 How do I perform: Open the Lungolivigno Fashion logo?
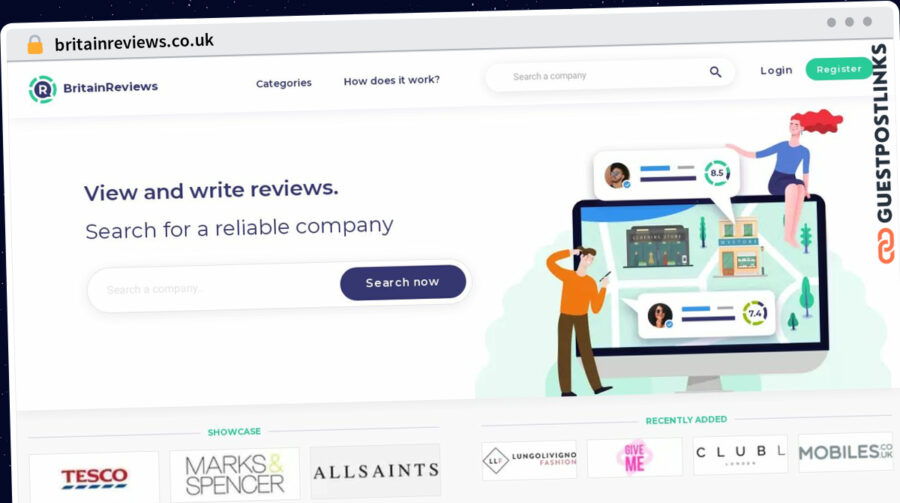tap(529, 460)
